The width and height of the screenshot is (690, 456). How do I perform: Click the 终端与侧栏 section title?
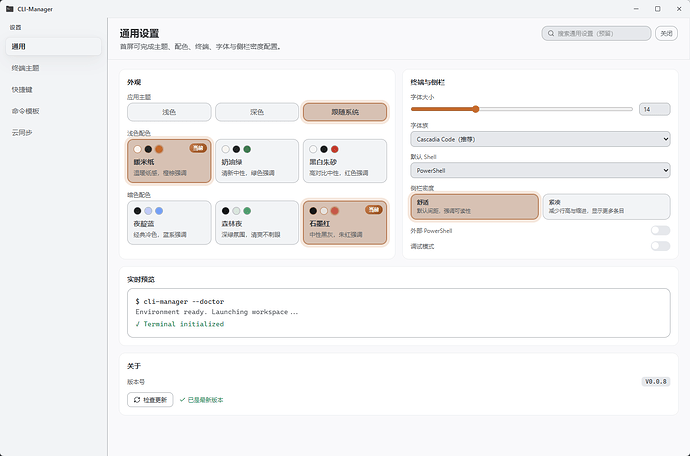[428, 82]
